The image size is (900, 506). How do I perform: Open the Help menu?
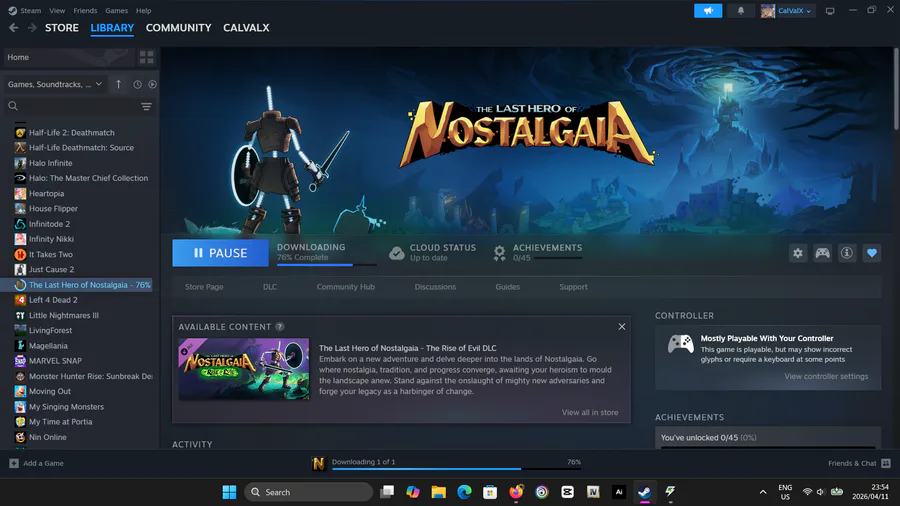[x=143, y=10]
